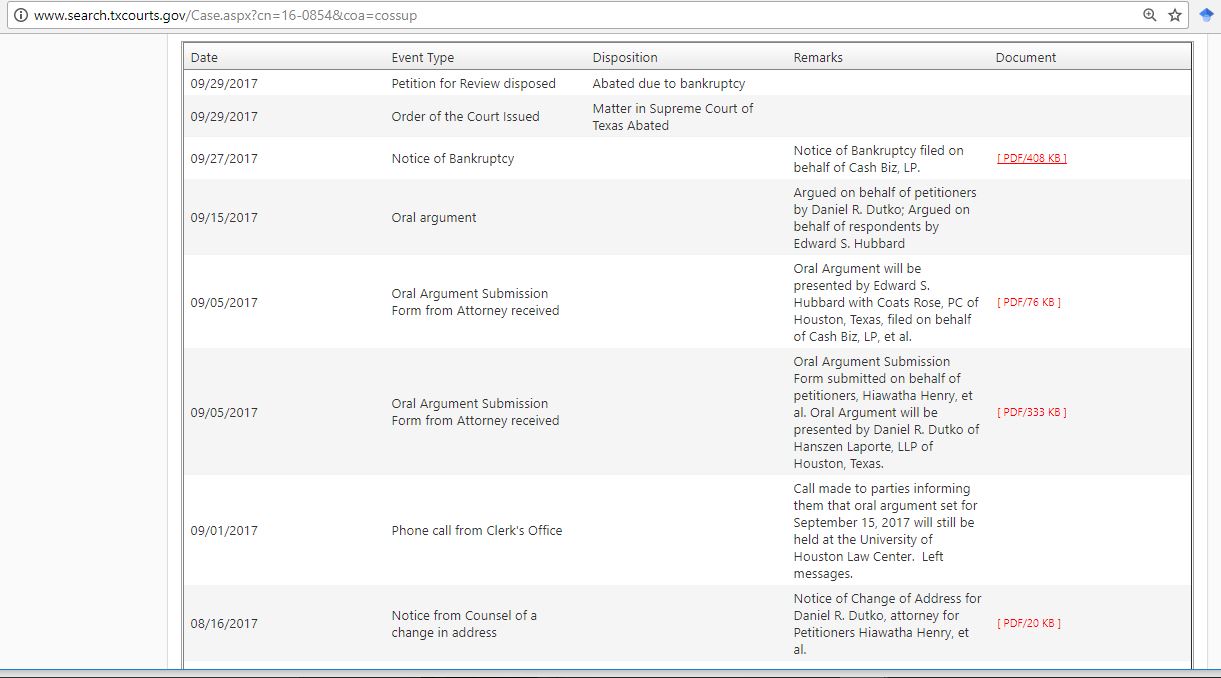The image size is (1221, 678).
Task: Open the PDF/333 KB document link
Action: (1032, 412)
